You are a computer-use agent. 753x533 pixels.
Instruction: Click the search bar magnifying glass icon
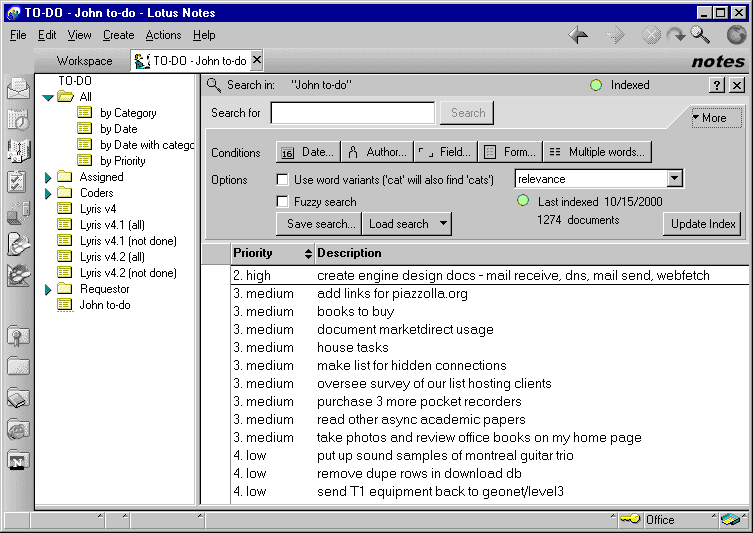(214, 85)
